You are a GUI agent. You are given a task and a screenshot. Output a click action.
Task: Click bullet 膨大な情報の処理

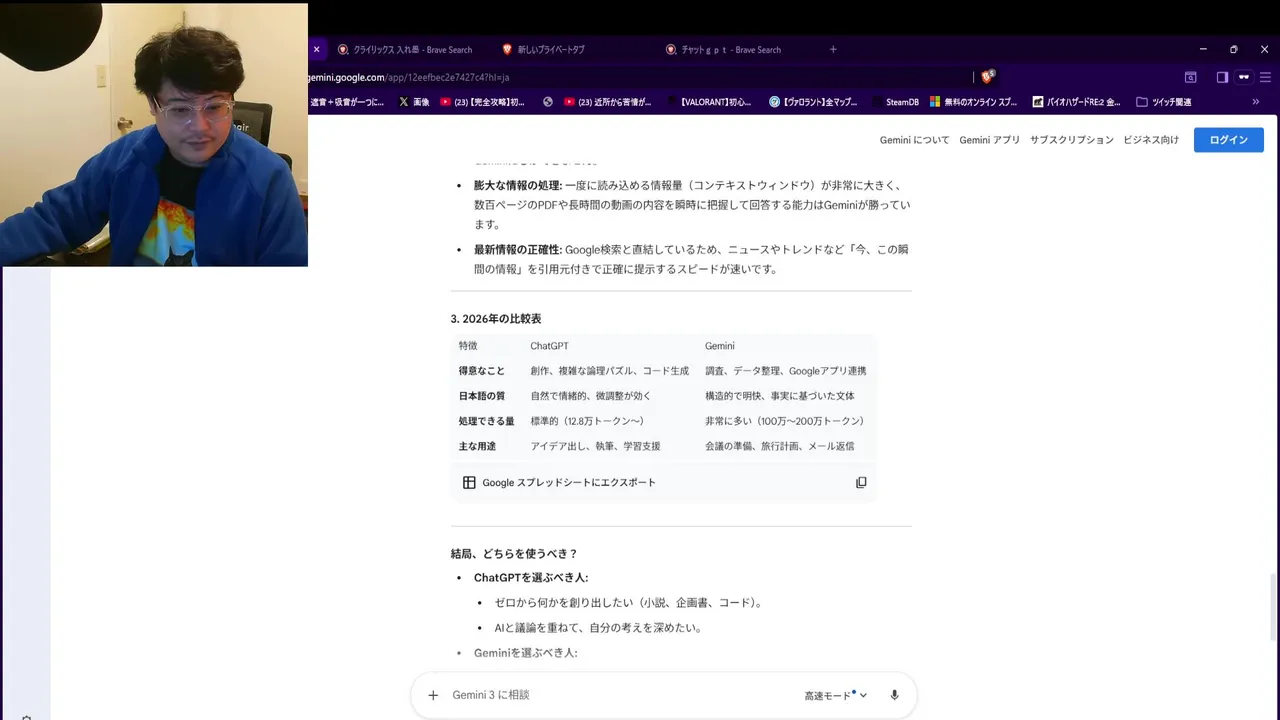pos(518,185)
